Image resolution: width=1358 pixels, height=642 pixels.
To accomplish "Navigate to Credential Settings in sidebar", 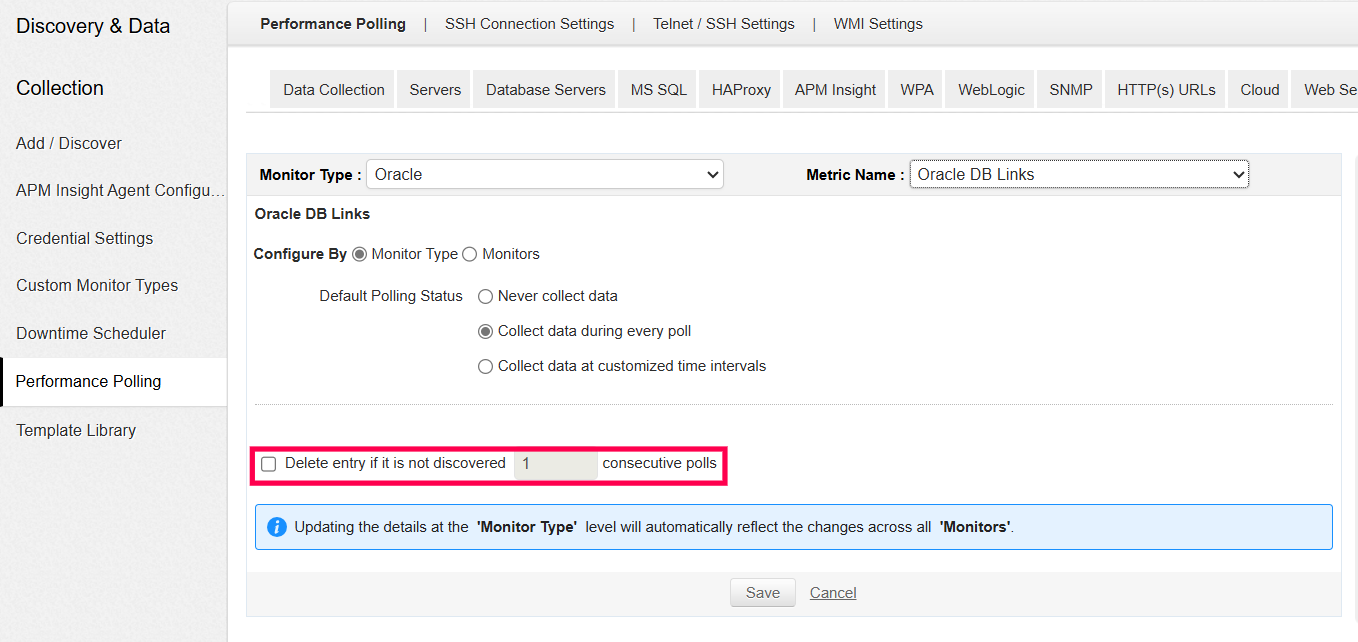I will click(85, 238).
